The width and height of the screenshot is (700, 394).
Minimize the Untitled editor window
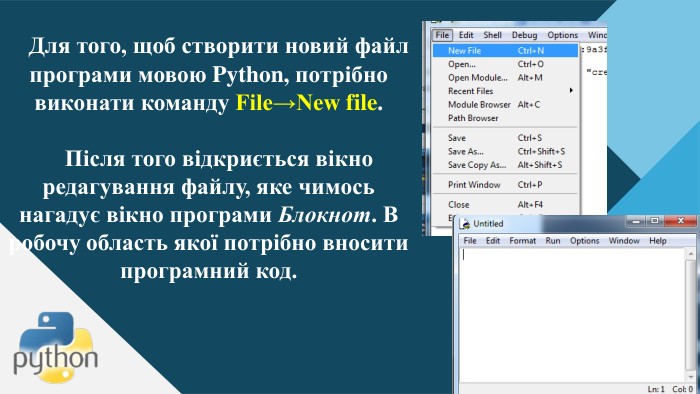coord(636,220)
